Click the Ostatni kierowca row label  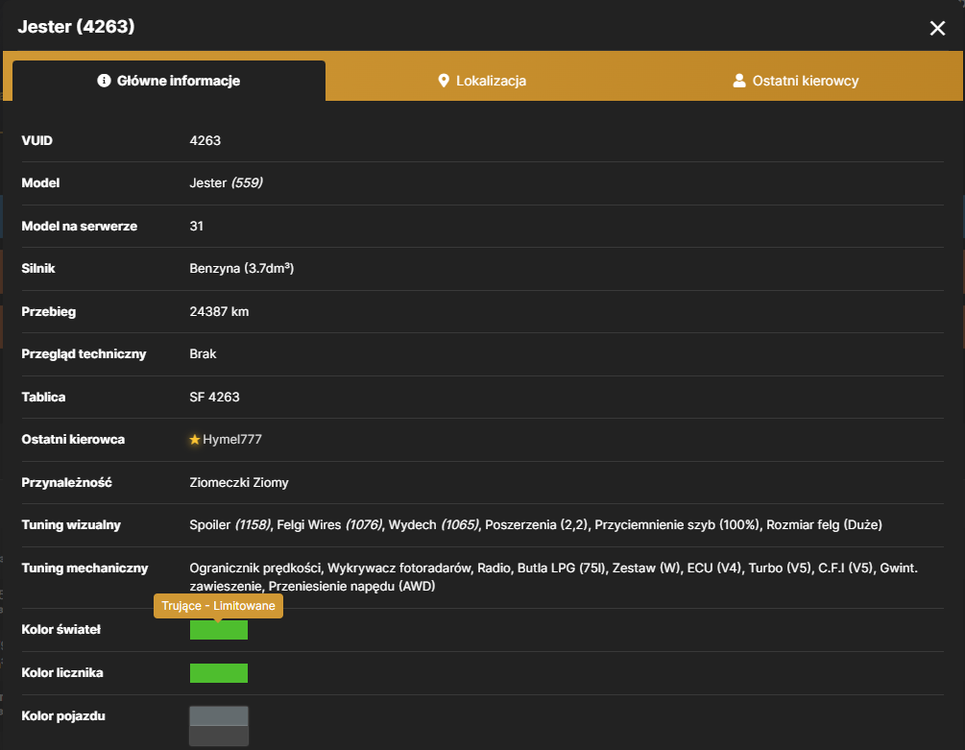click(73, 439)
